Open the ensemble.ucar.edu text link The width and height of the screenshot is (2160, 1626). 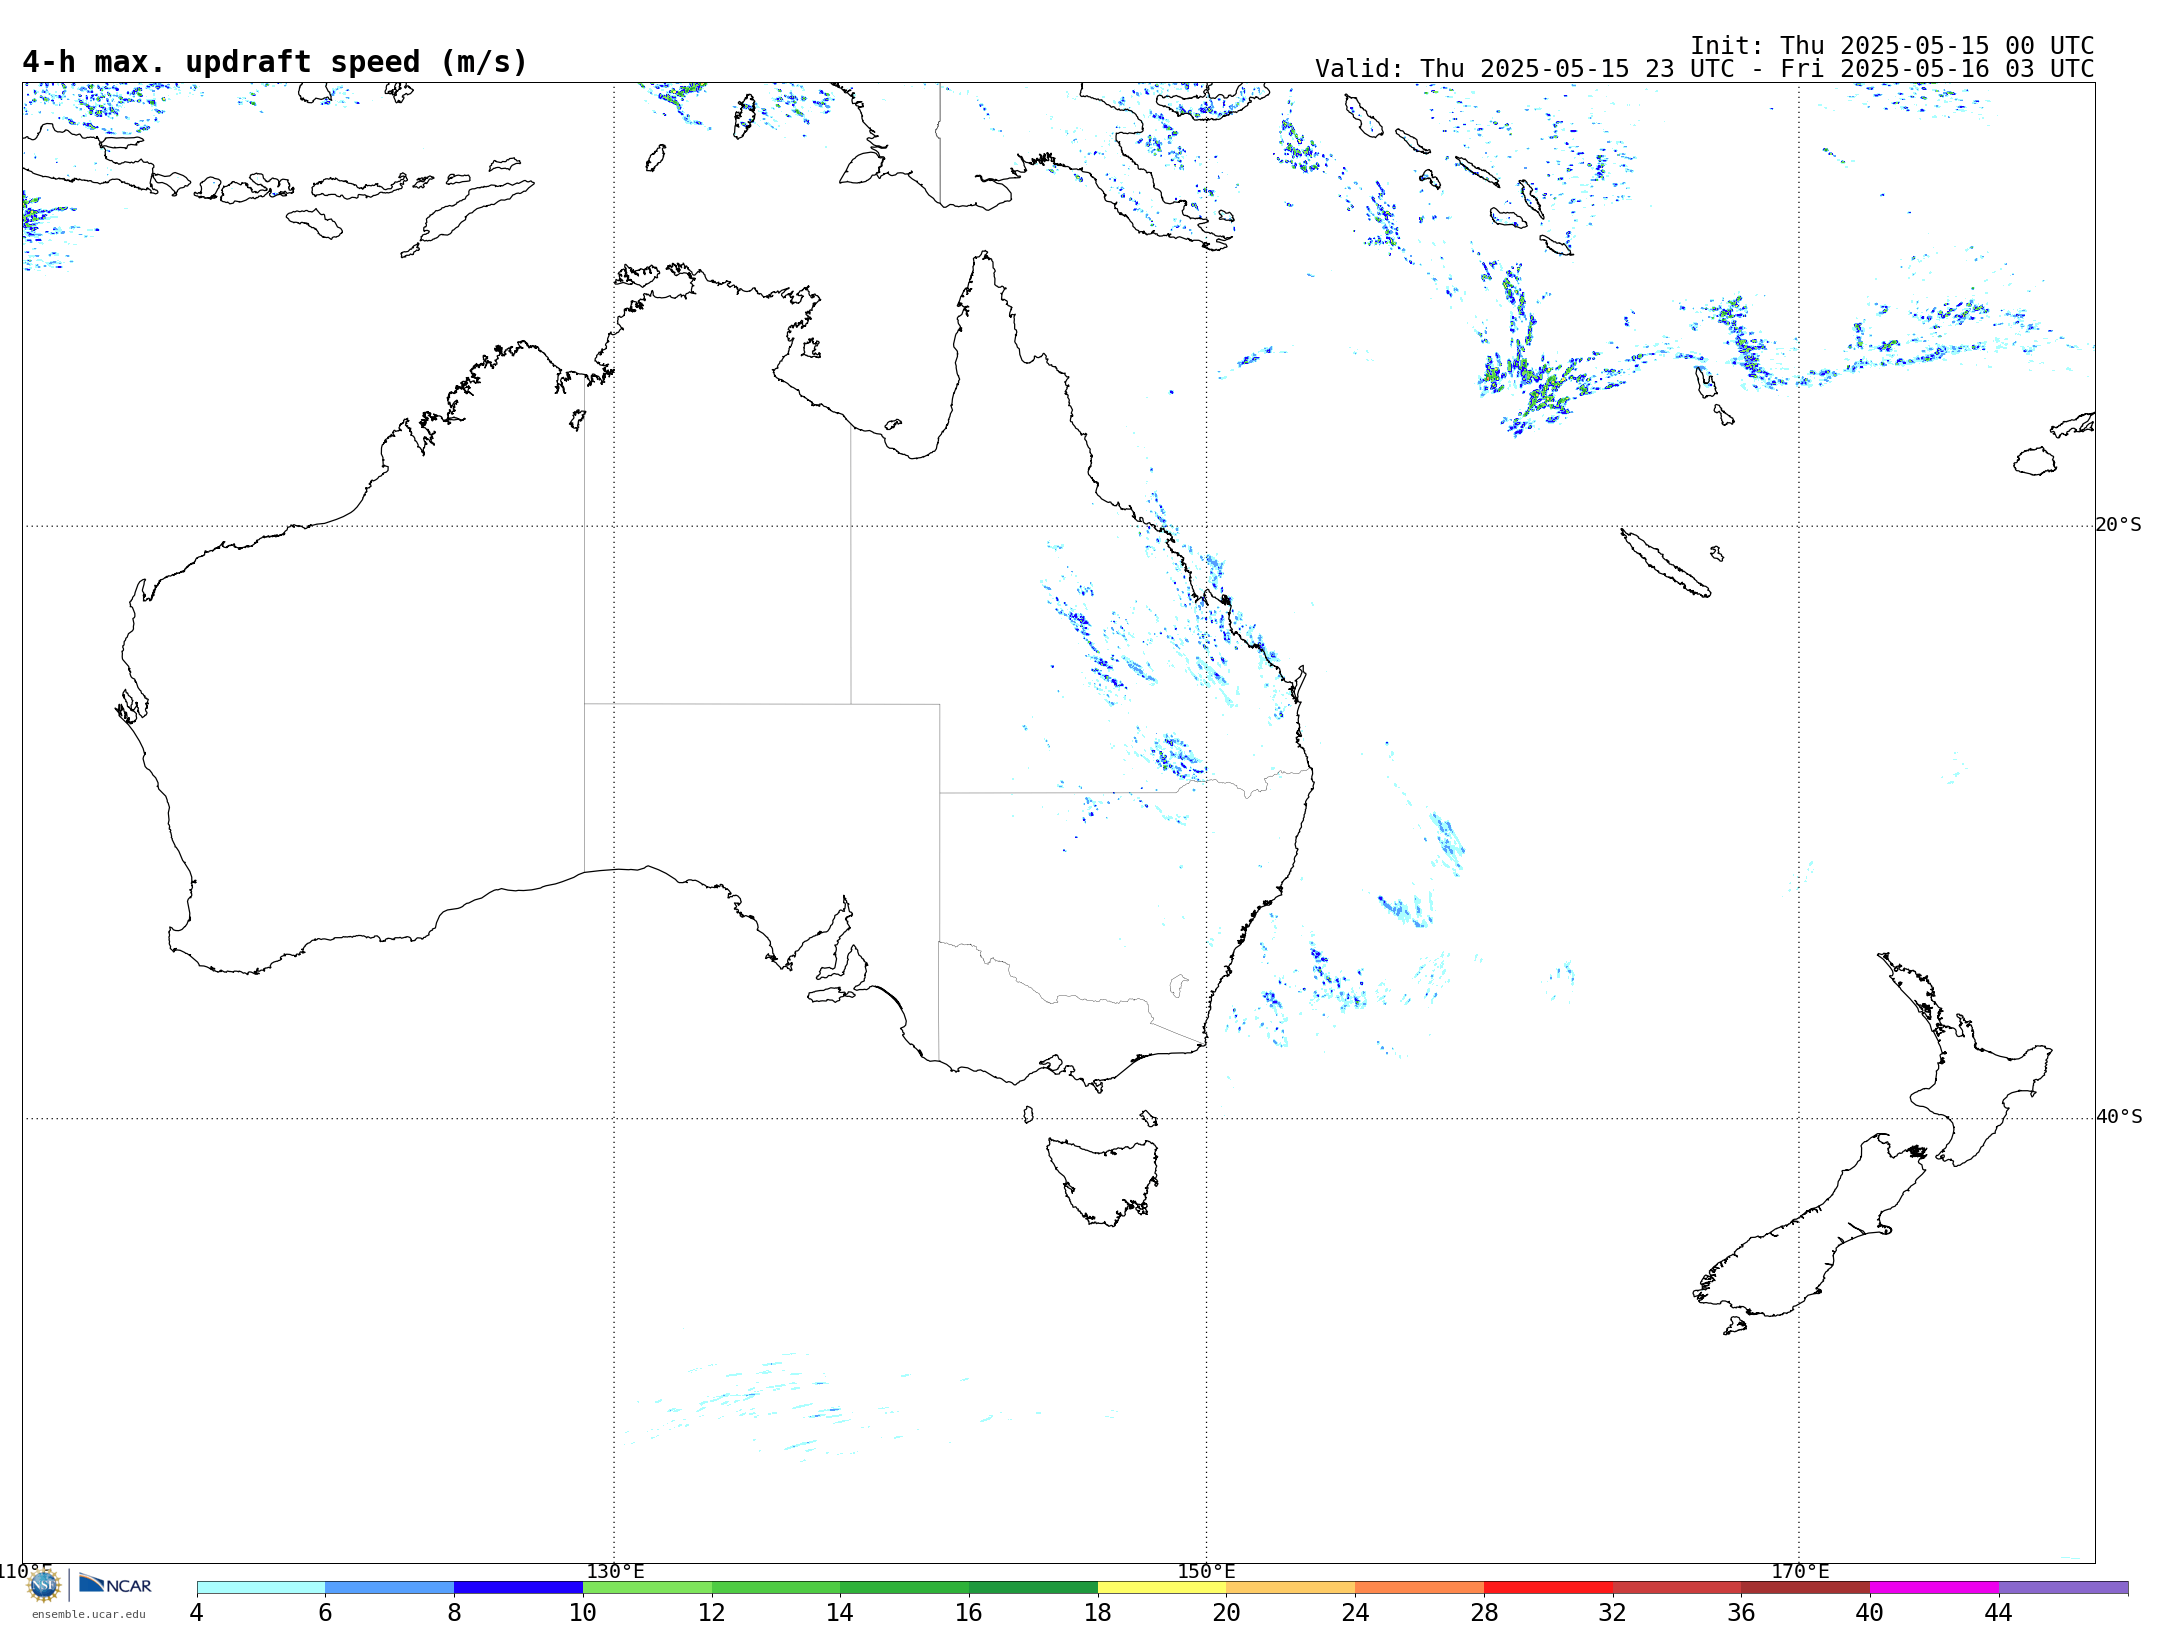point(88,1614)
